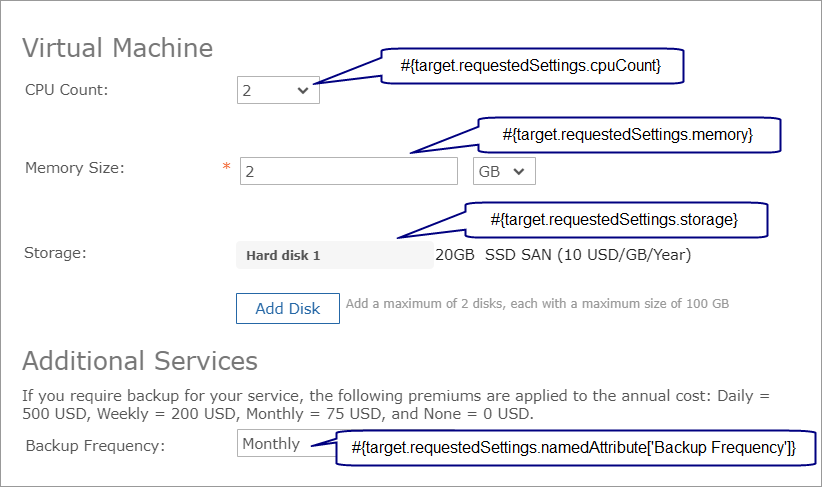Click the Additional Services heading

(x=139, y=360)
